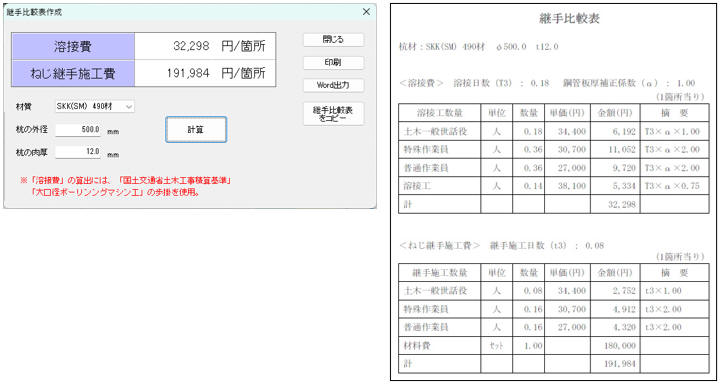Click the 溶接工 row label

point(418,186)
